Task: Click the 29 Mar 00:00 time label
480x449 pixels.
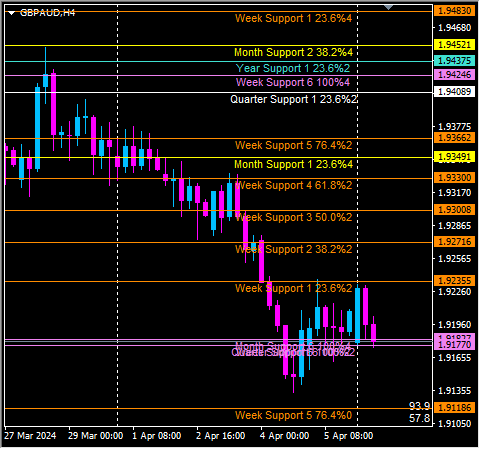Action: (96, 436)
